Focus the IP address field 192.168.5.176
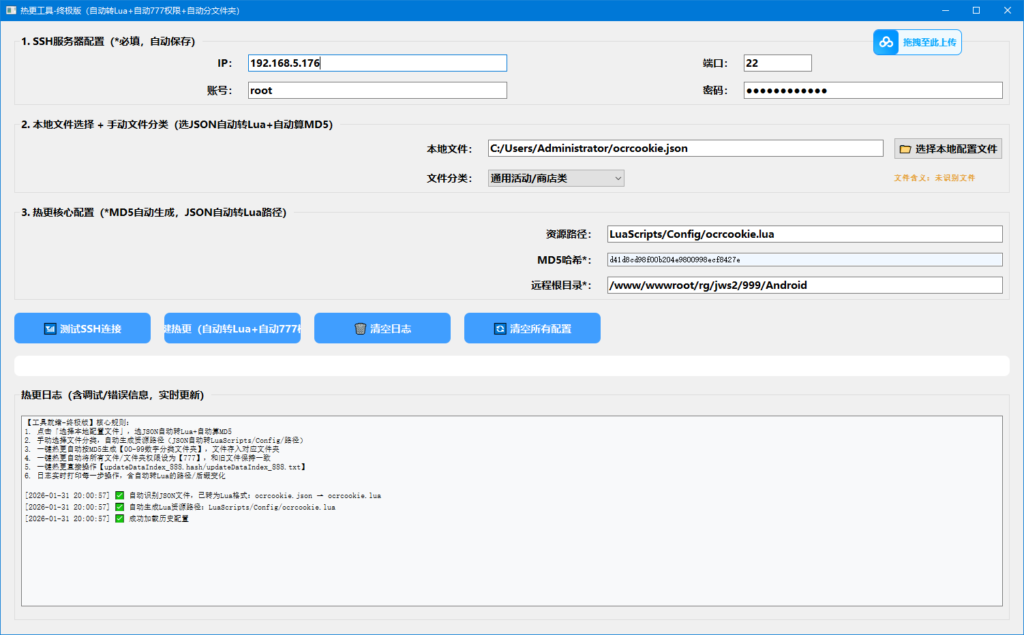 click(377, 63)
